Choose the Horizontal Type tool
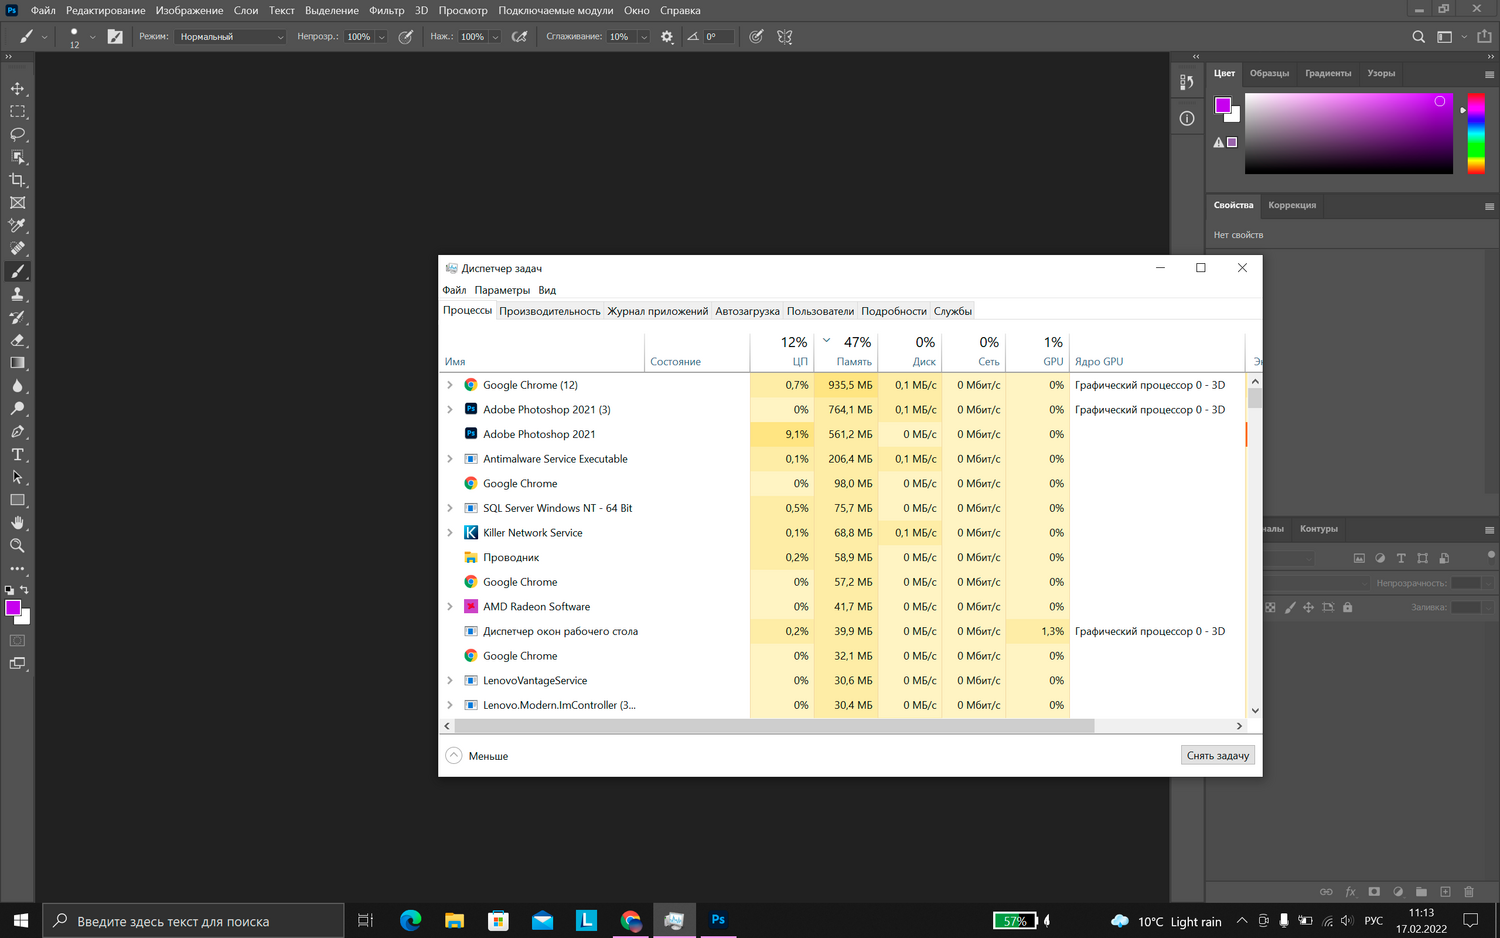1500x938 pixels. pyautogui.click(x=17, y=455)
